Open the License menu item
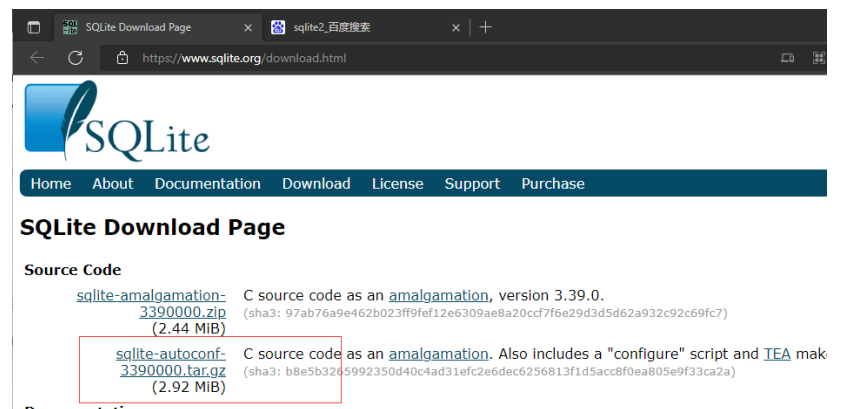The height and width of the screenshot is (409, 843). tap(397, 184)
